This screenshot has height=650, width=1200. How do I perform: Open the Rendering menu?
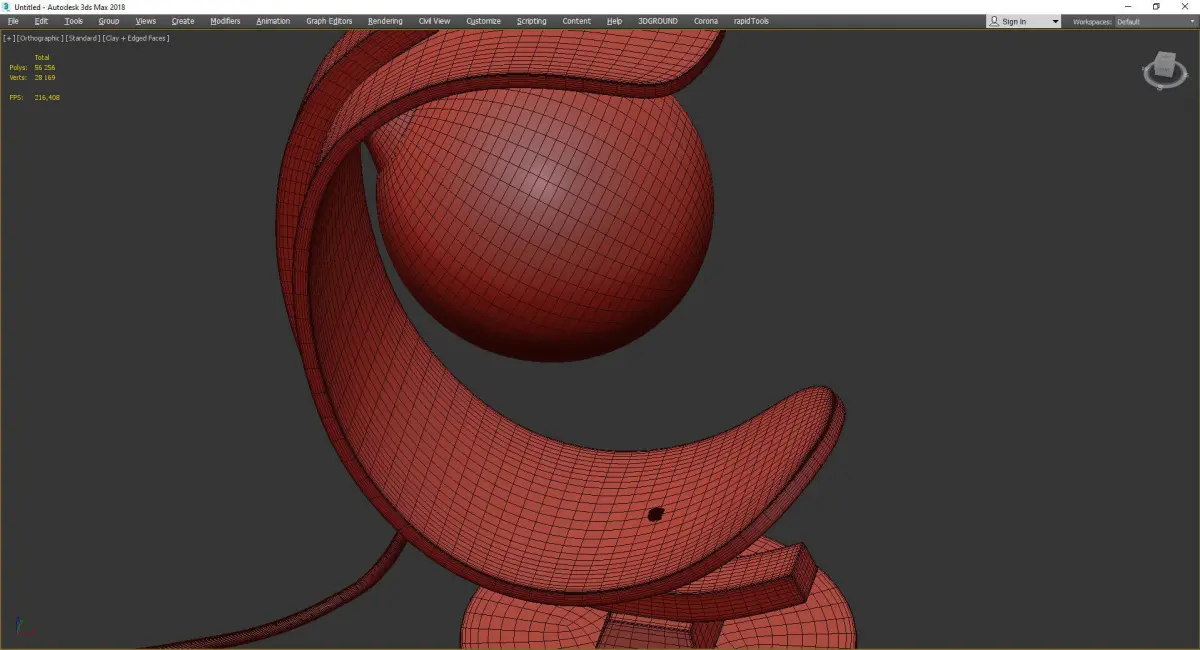(x=385, y=21)
